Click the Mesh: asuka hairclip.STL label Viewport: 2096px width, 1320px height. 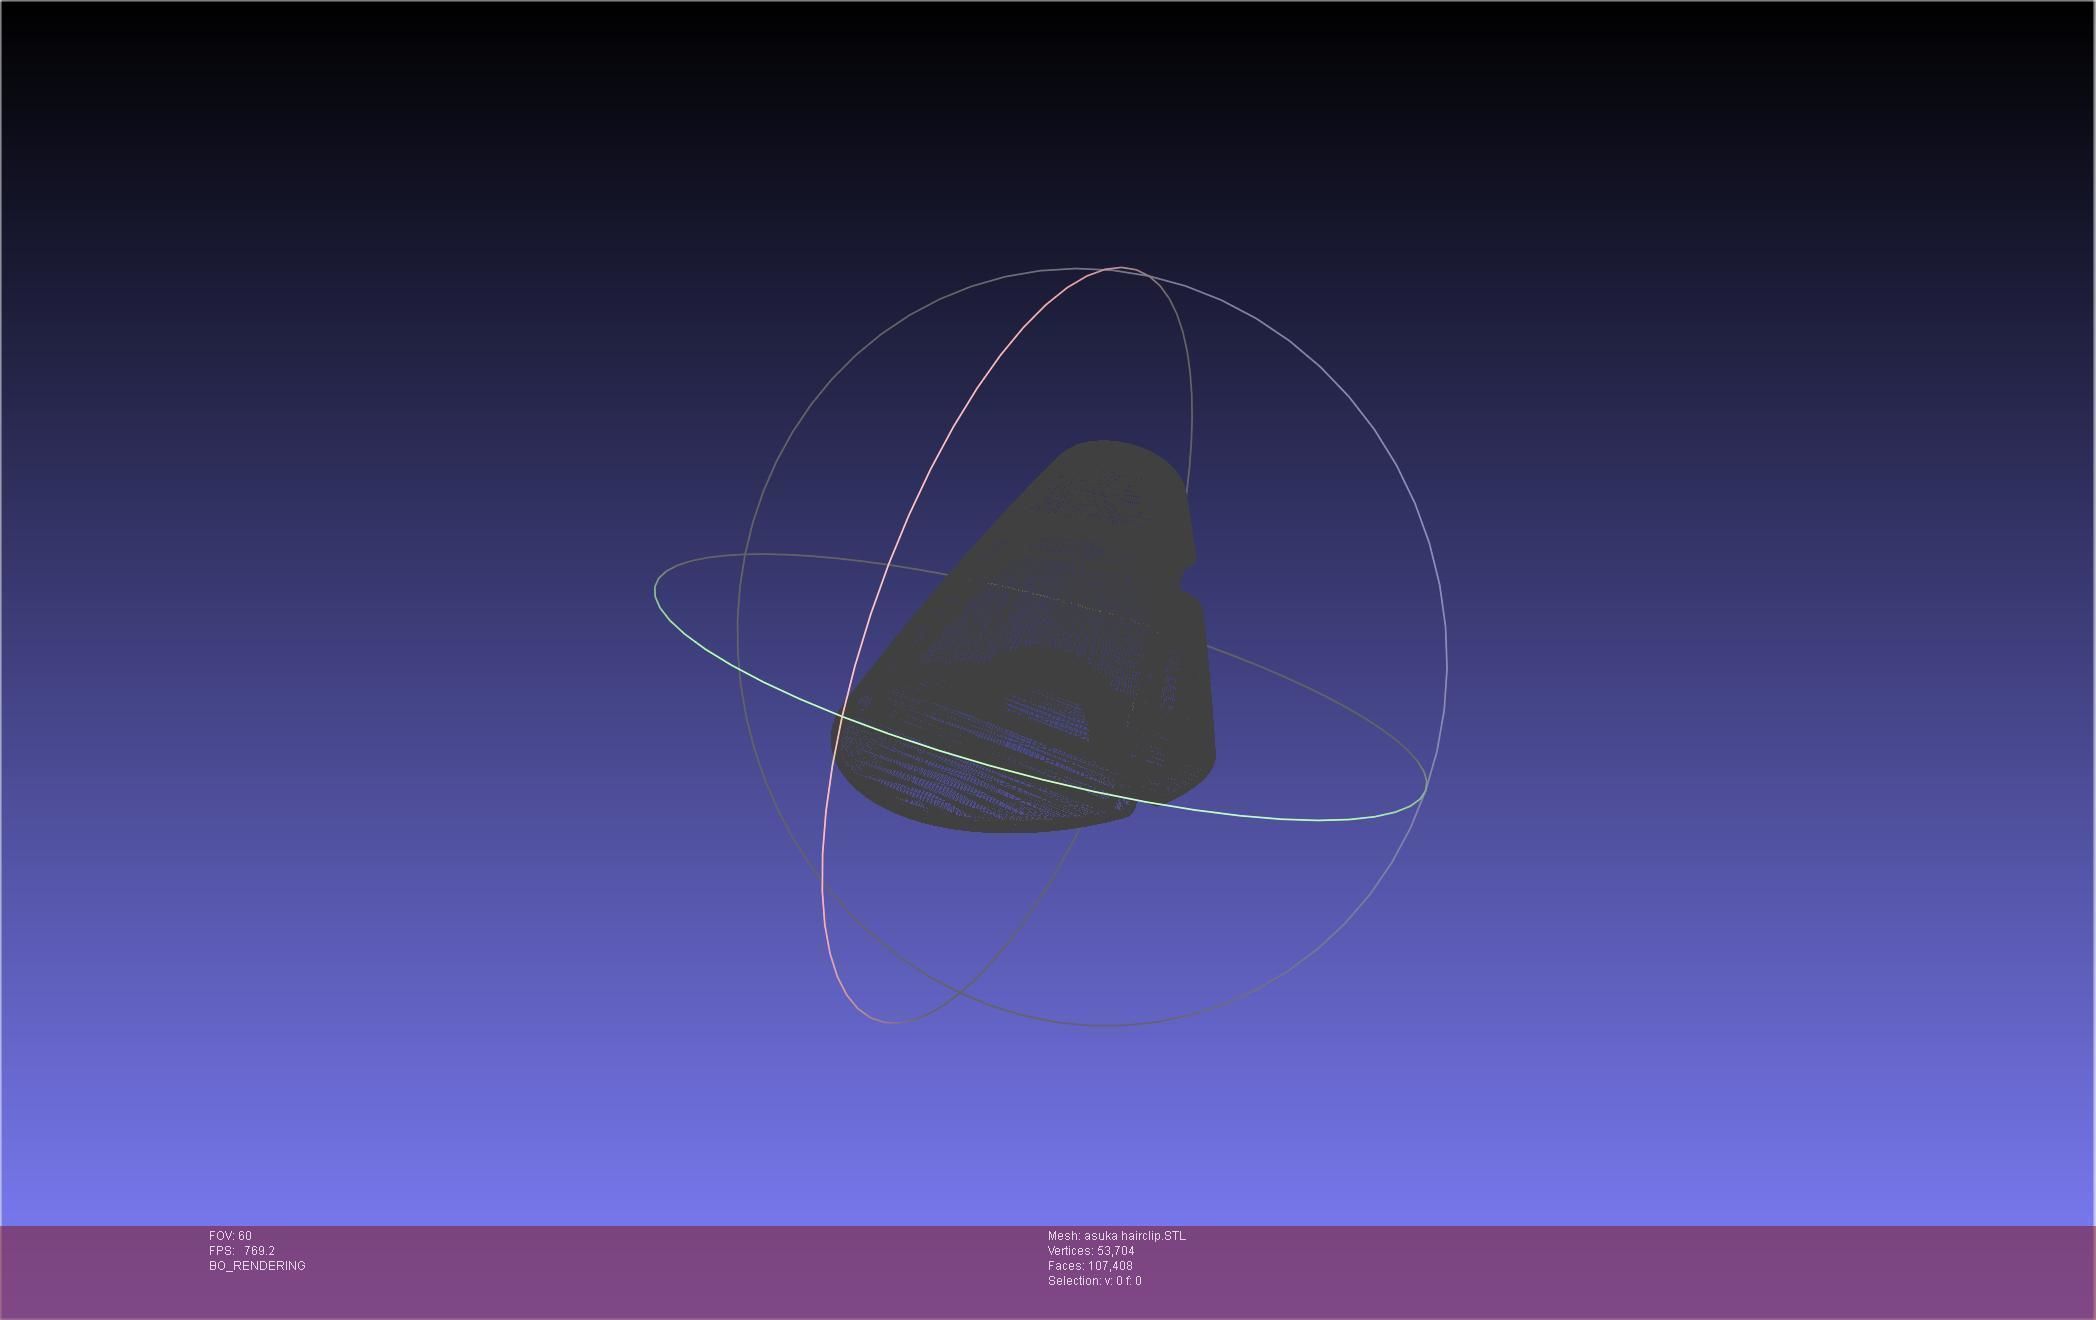pos(1116,1236)
